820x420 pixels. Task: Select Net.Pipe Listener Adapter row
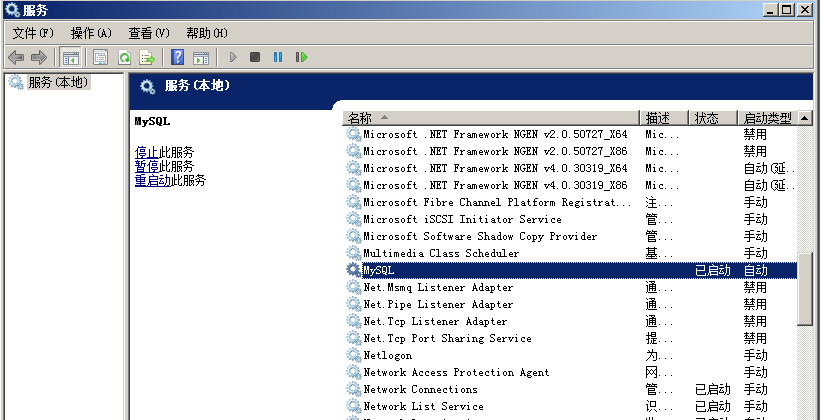coord(571,304)
